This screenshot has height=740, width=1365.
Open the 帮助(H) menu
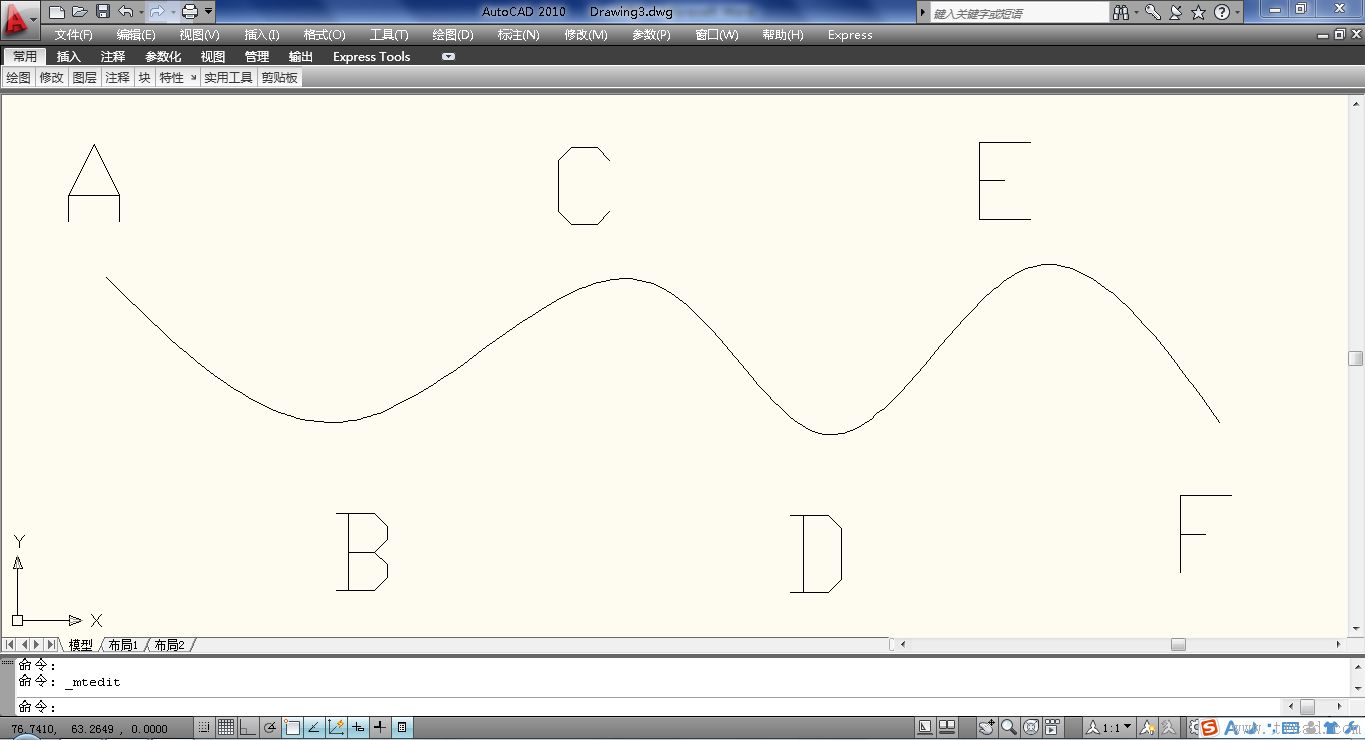(x=782, y=35)
